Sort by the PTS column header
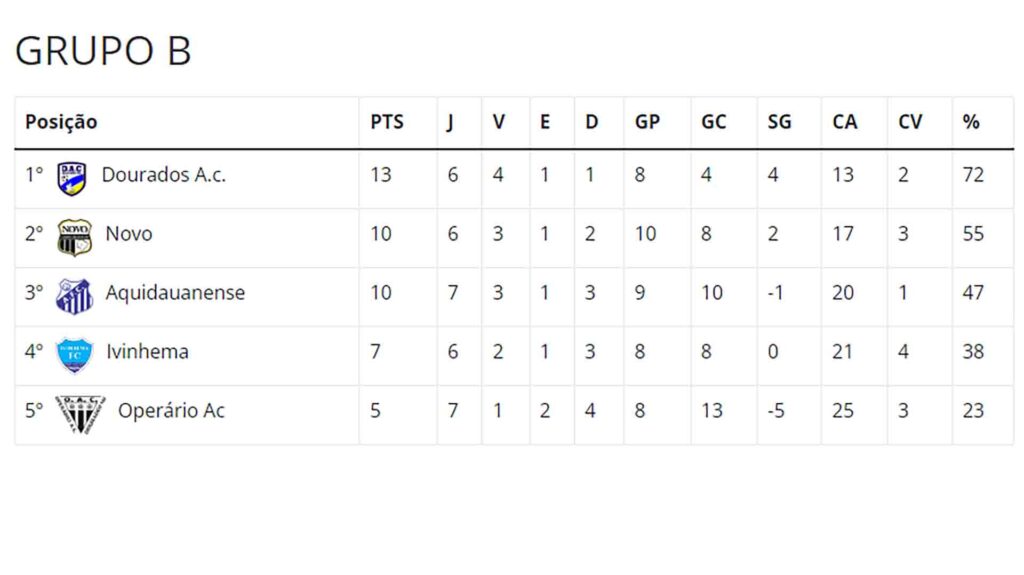 (387, 122)
